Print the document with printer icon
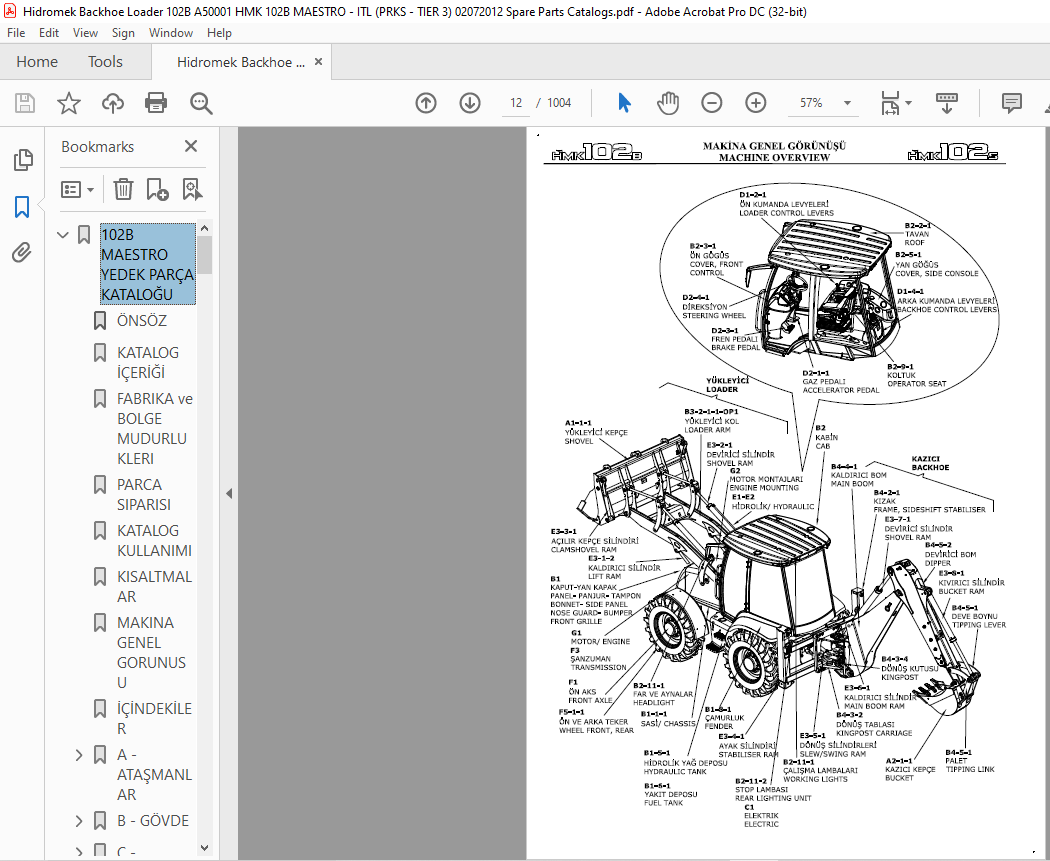Viewport: 1050px width, 861px height. (x=156, y=103)
